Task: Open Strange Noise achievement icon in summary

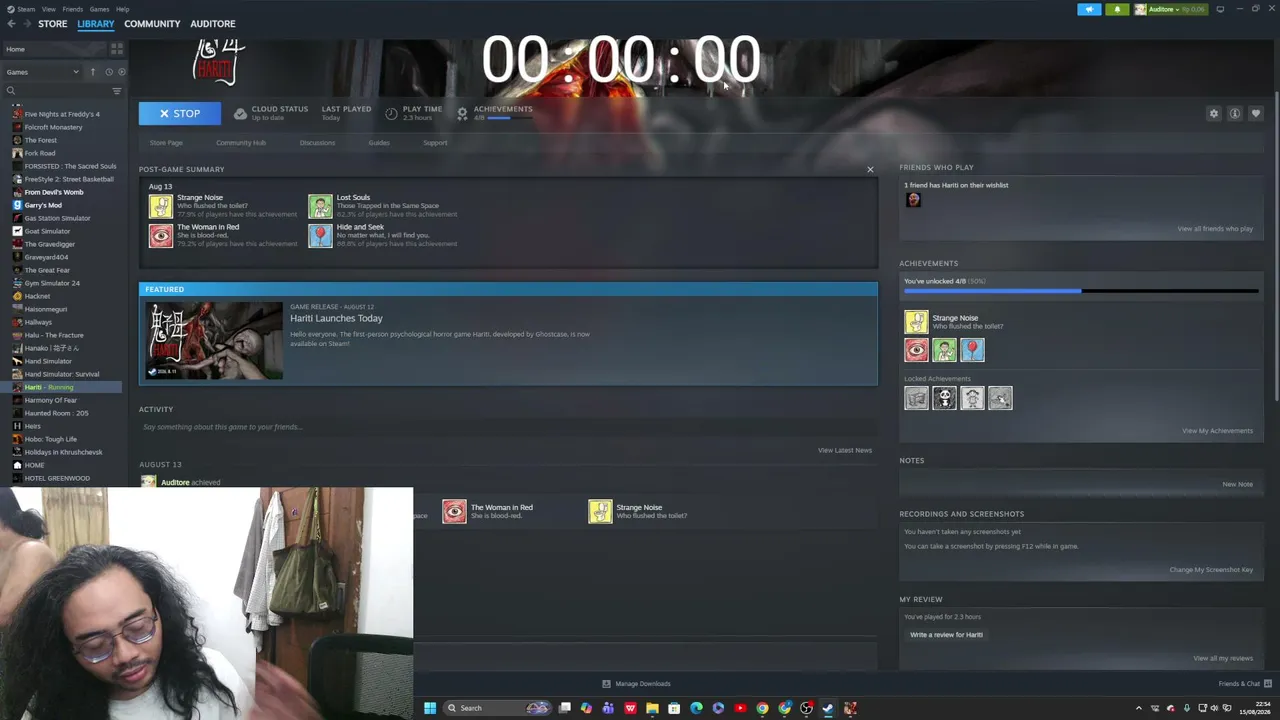Action: coord(161,206)
